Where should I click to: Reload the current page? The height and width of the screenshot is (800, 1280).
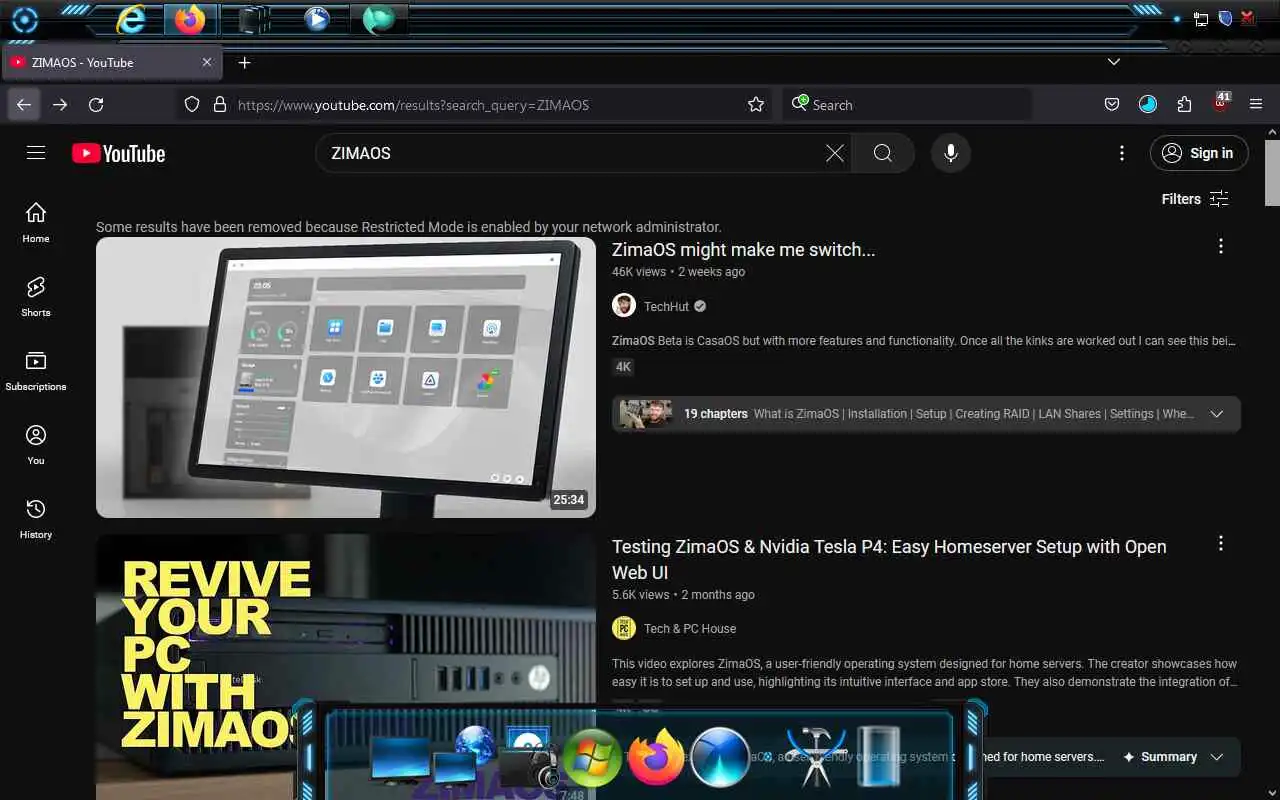click(96, 104)
